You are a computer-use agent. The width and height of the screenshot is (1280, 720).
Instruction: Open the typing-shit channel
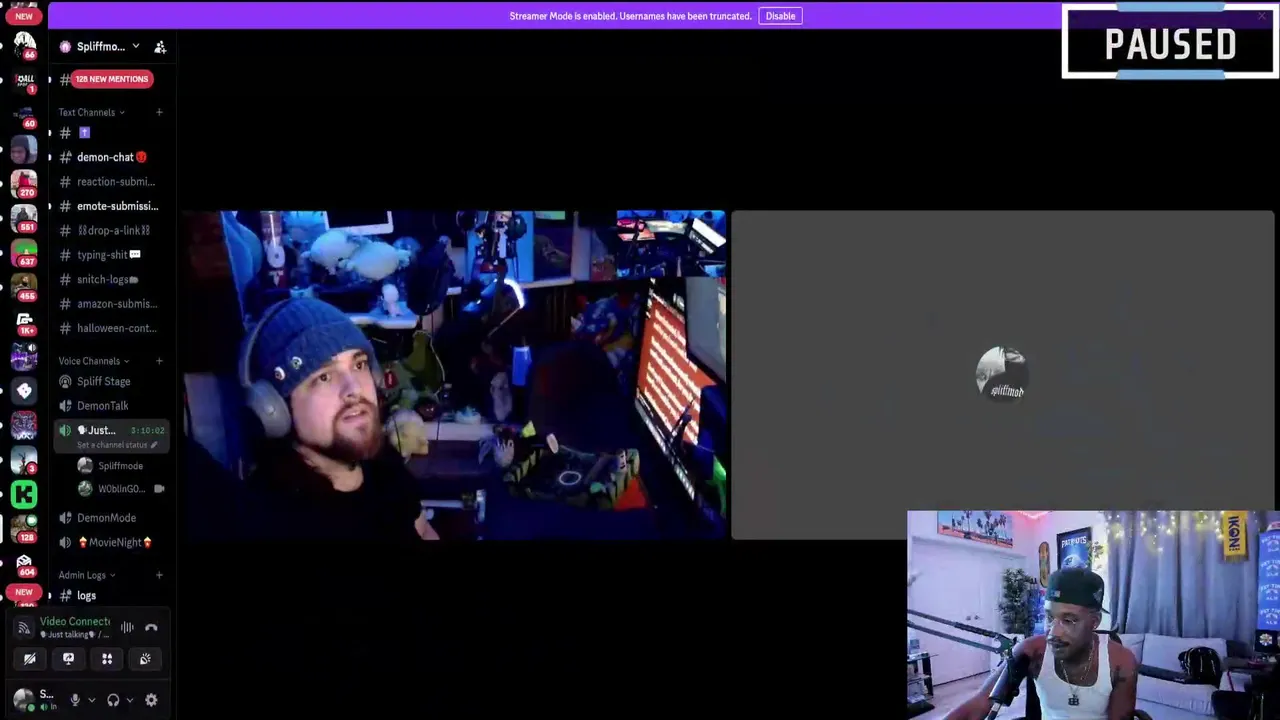pos(111,255)
